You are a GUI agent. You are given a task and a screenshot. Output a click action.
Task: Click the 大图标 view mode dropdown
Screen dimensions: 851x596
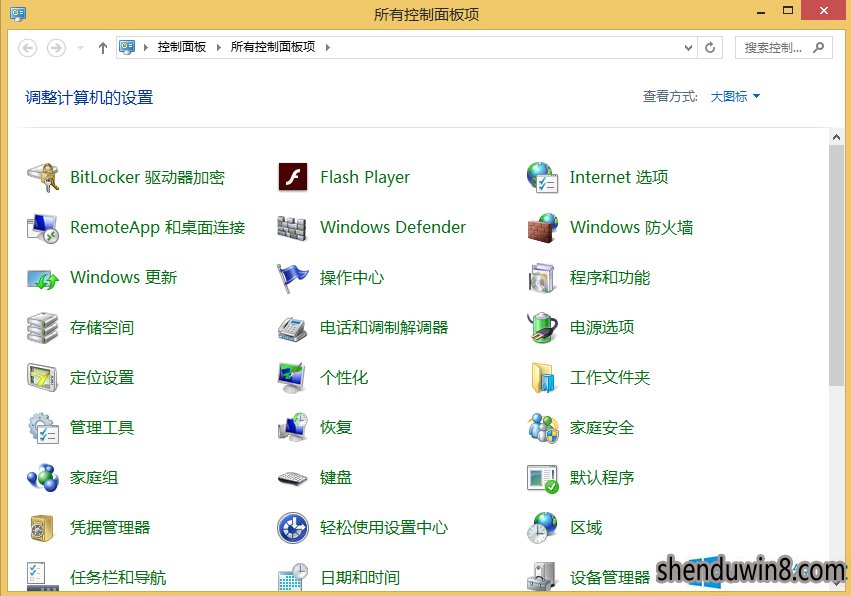[735, 97]
